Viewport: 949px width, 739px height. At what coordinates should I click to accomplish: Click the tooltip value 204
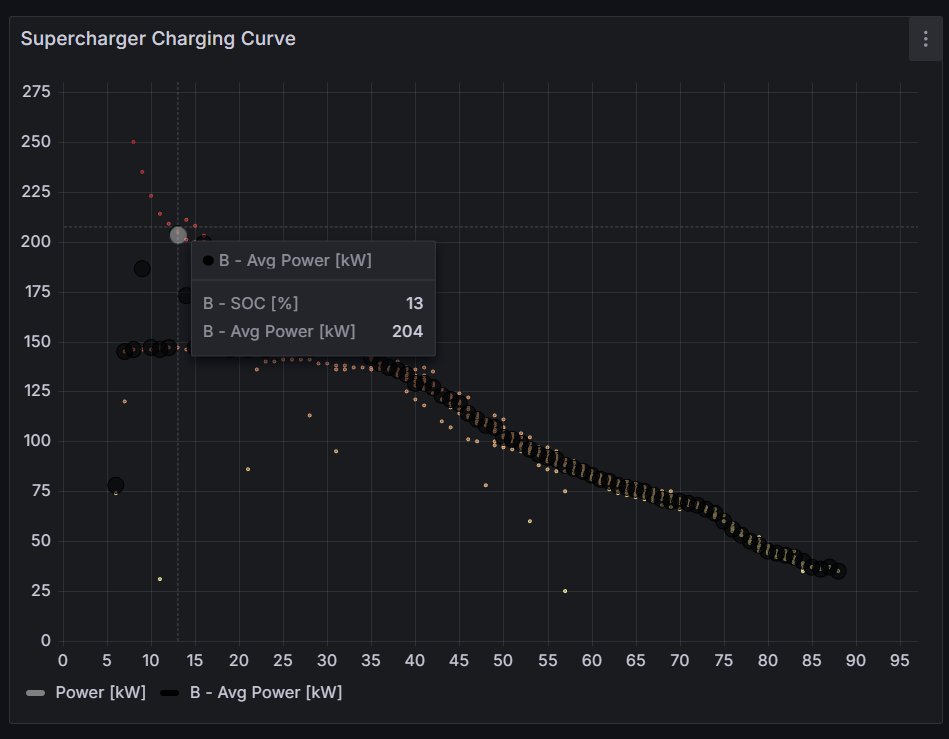[x=407, y=331]
